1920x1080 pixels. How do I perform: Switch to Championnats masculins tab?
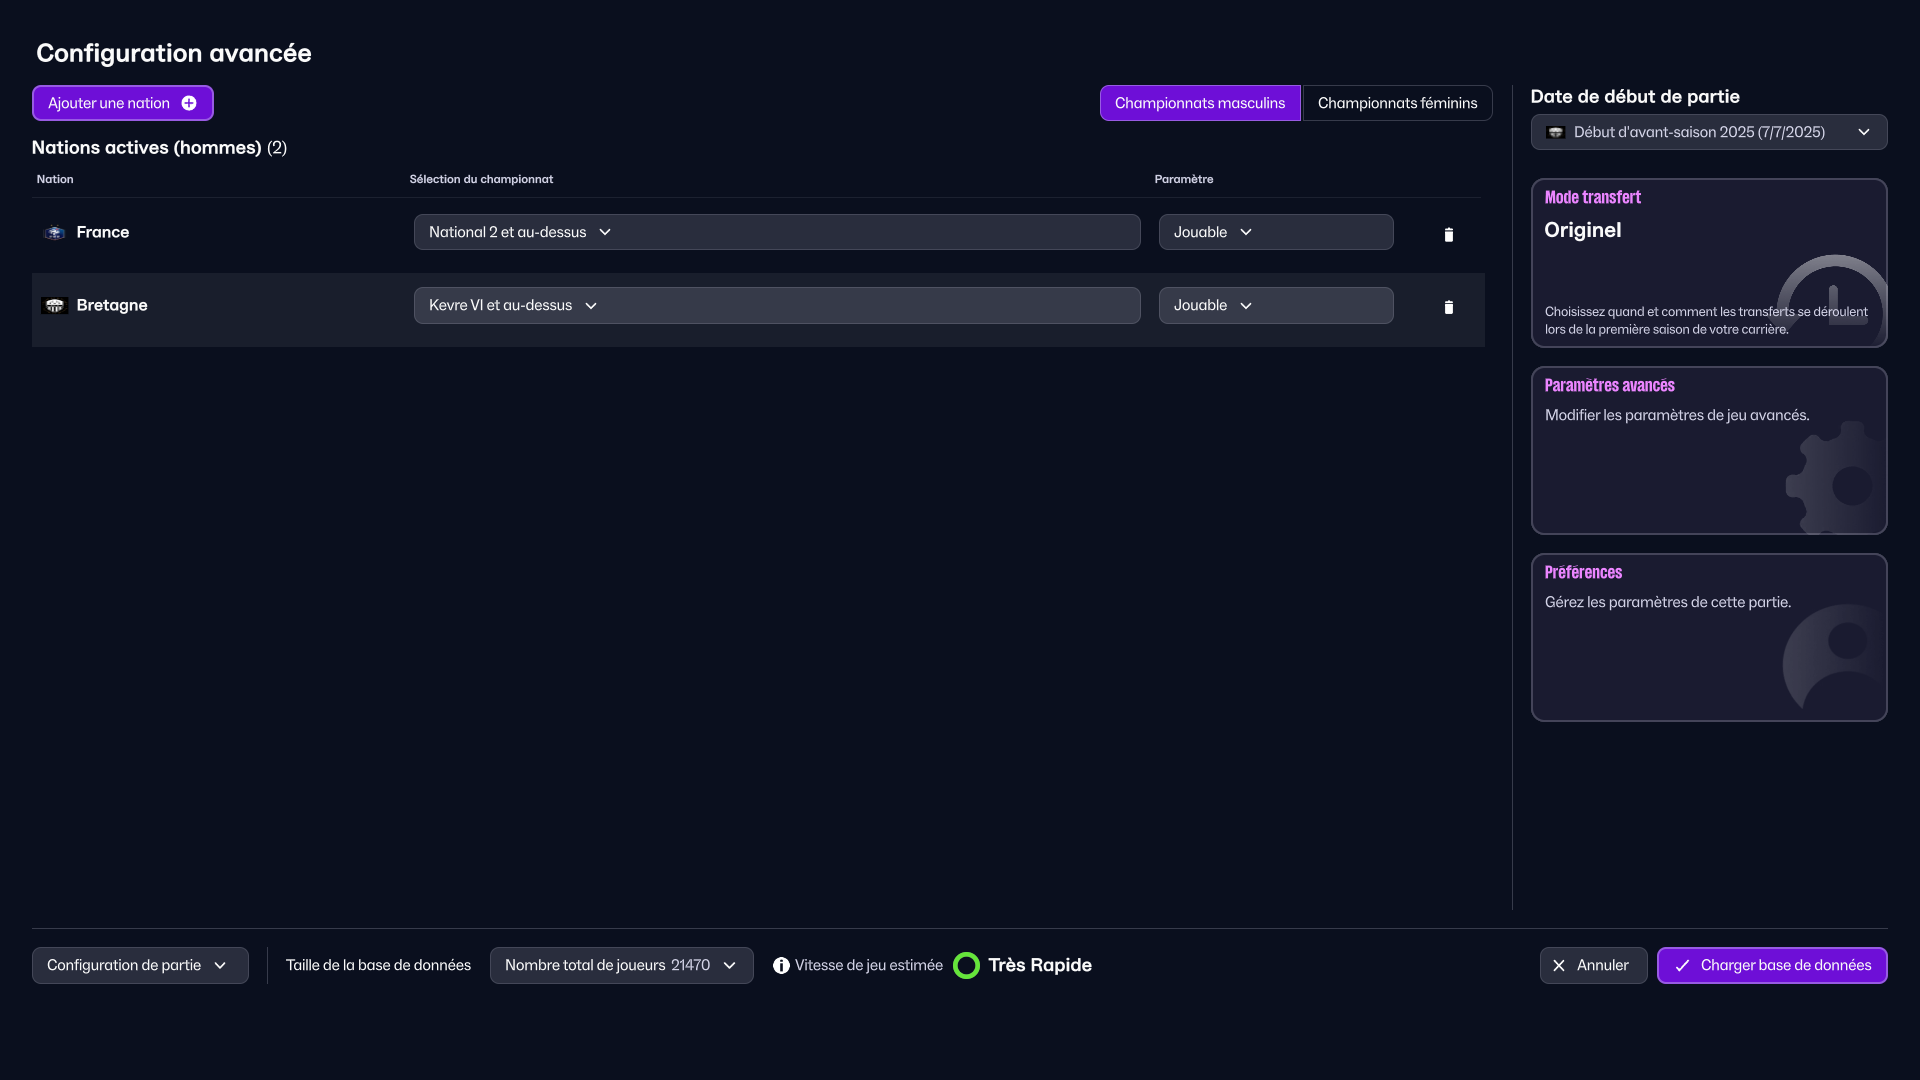[x=1200, y=103]
